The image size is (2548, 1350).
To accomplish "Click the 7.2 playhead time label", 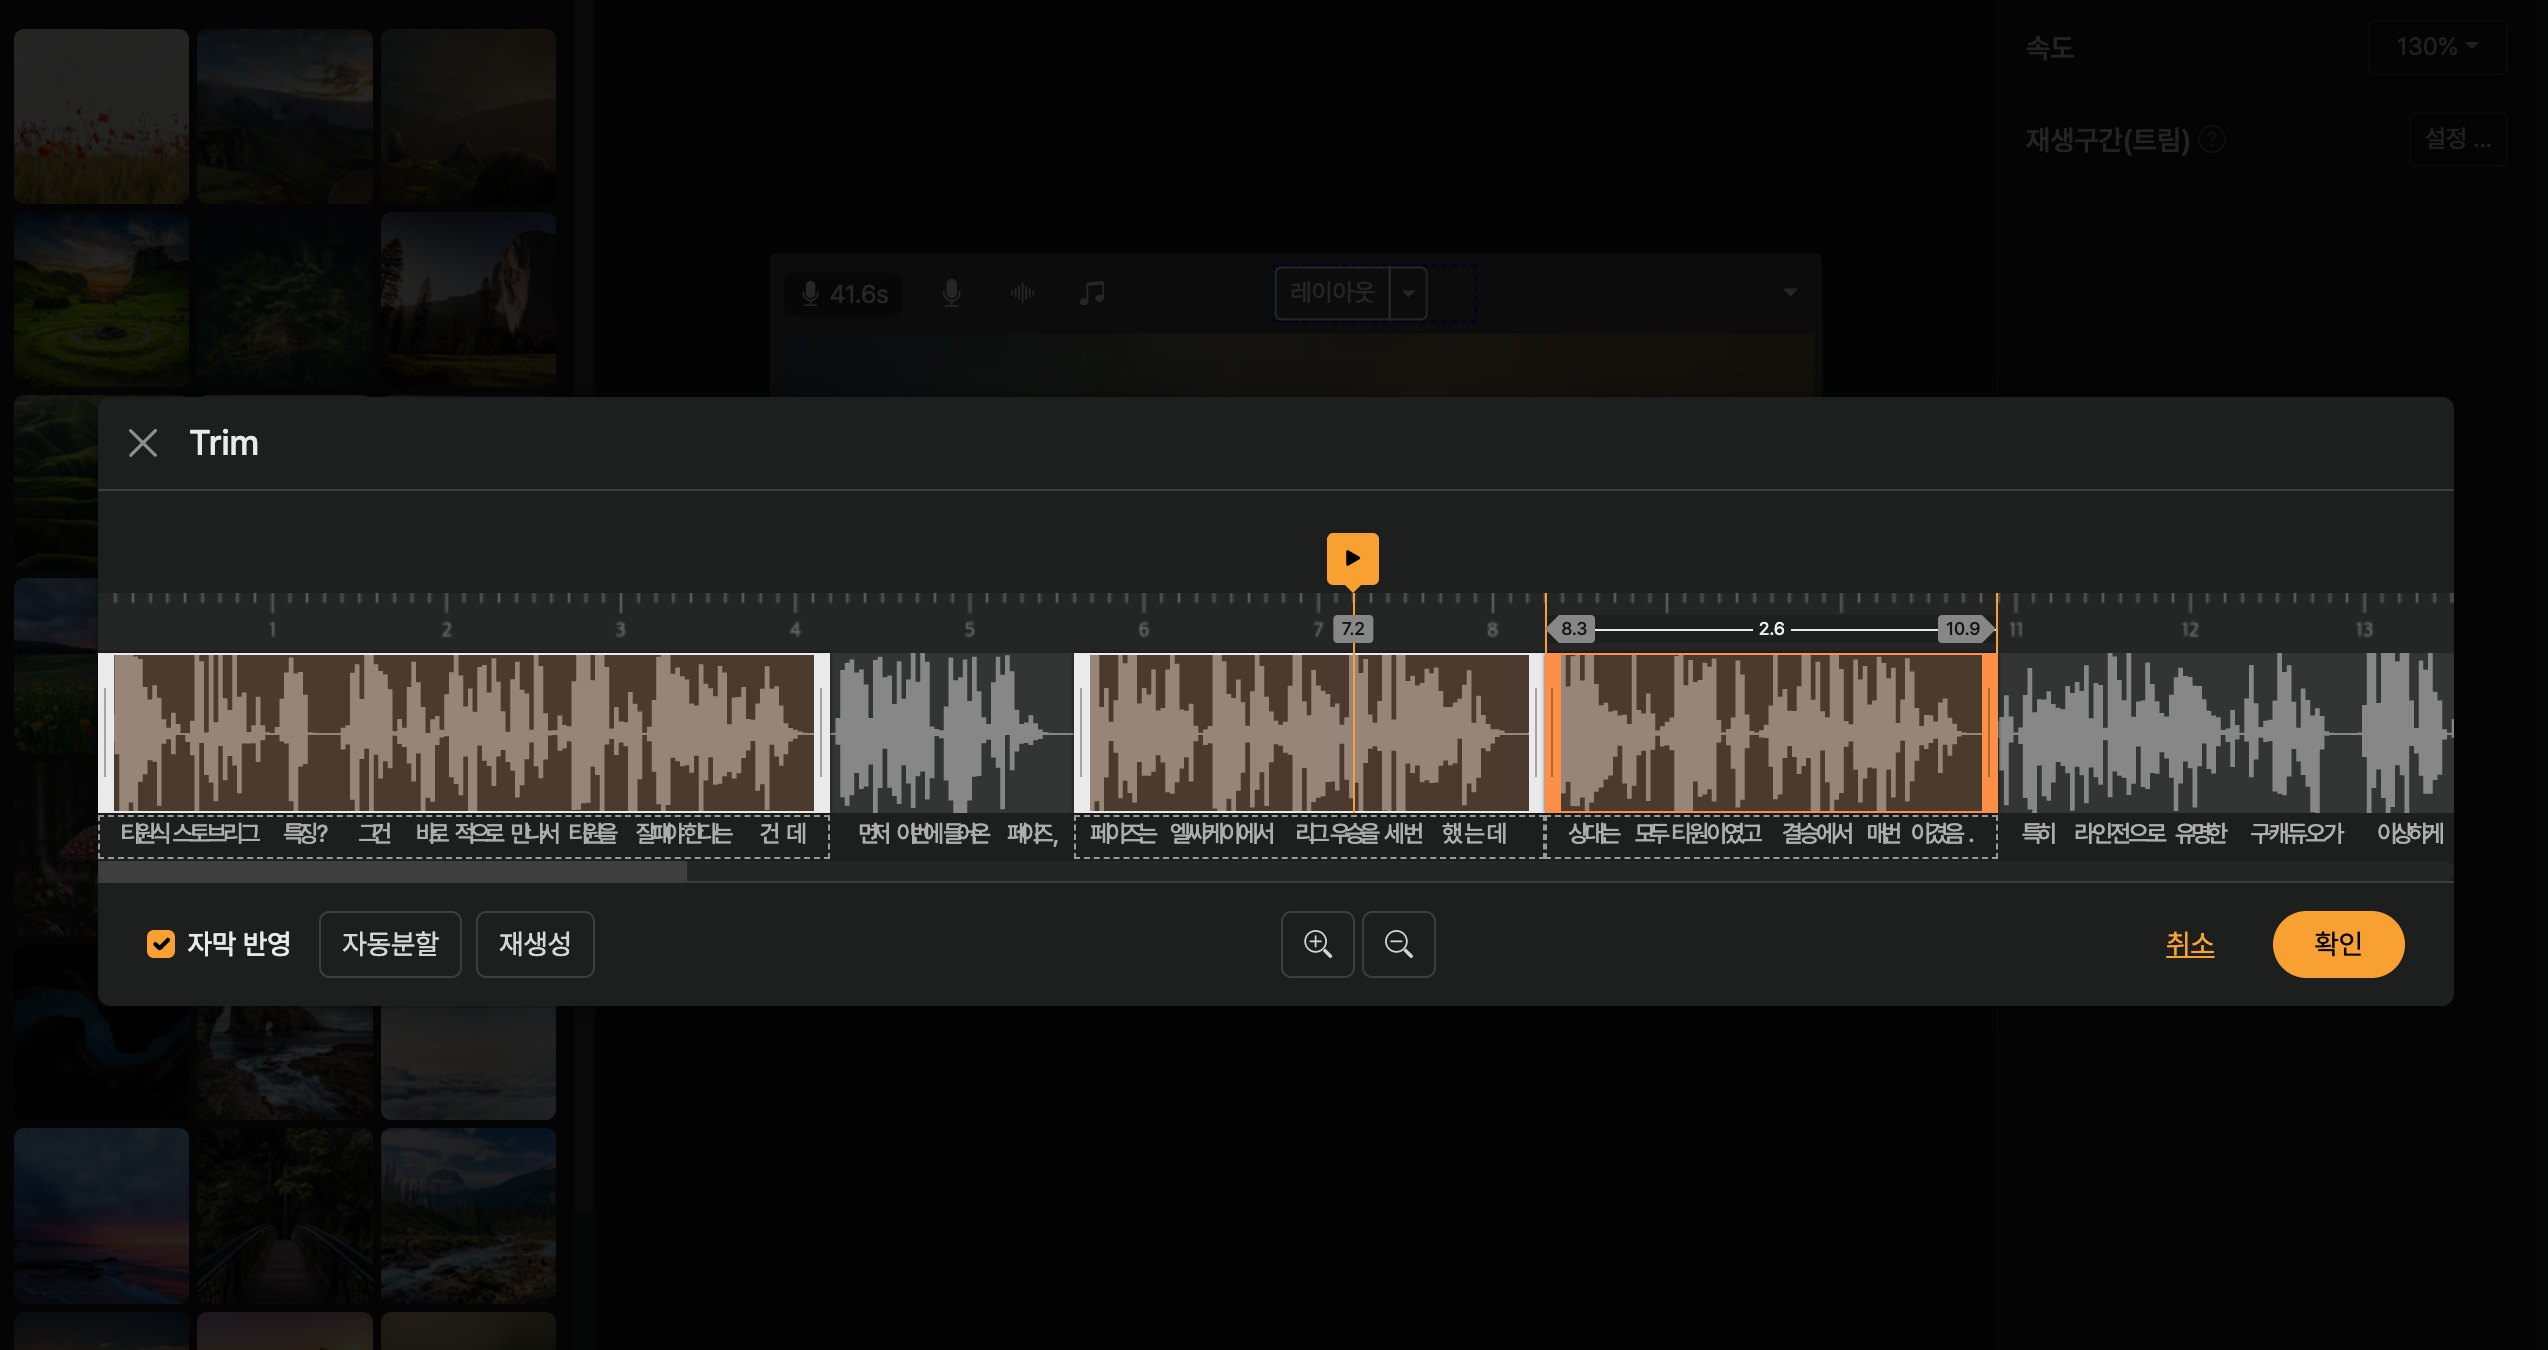I will click(1352, 629).
